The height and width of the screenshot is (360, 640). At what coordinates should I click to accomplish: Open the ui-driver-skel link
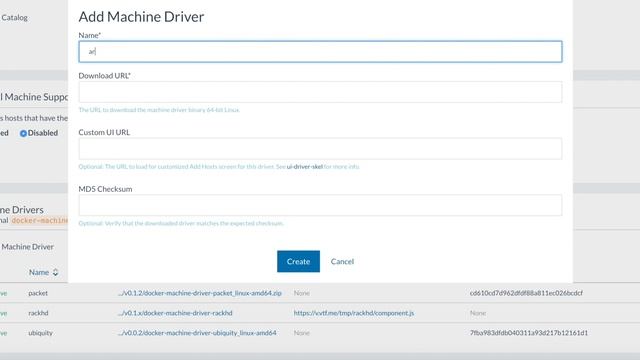[x=305, y=167]
